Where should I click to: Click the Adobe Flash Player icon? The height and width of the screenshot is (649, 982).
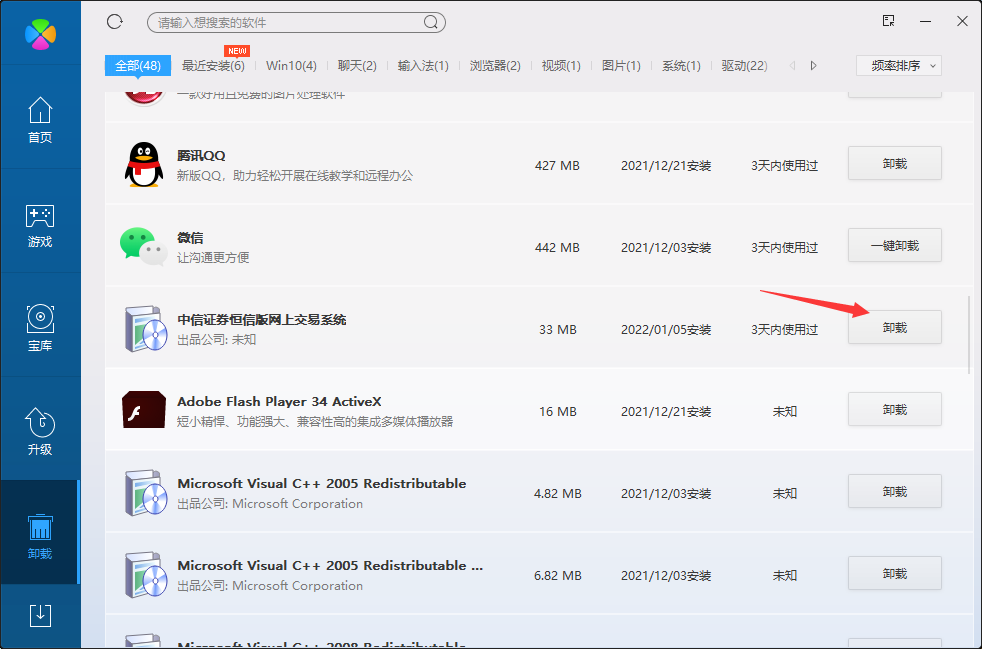tap(144, 410)
